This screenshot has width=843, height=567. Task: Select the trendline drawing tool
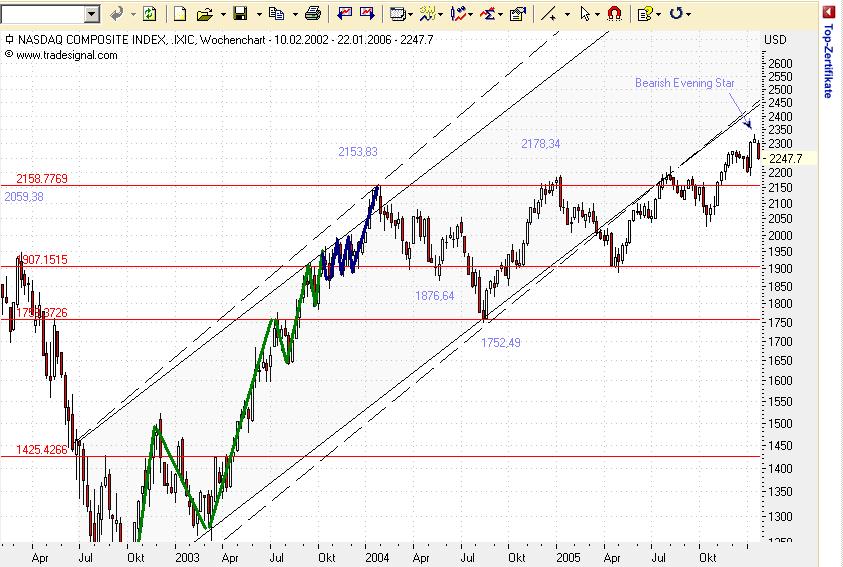[x=549, y=14]
